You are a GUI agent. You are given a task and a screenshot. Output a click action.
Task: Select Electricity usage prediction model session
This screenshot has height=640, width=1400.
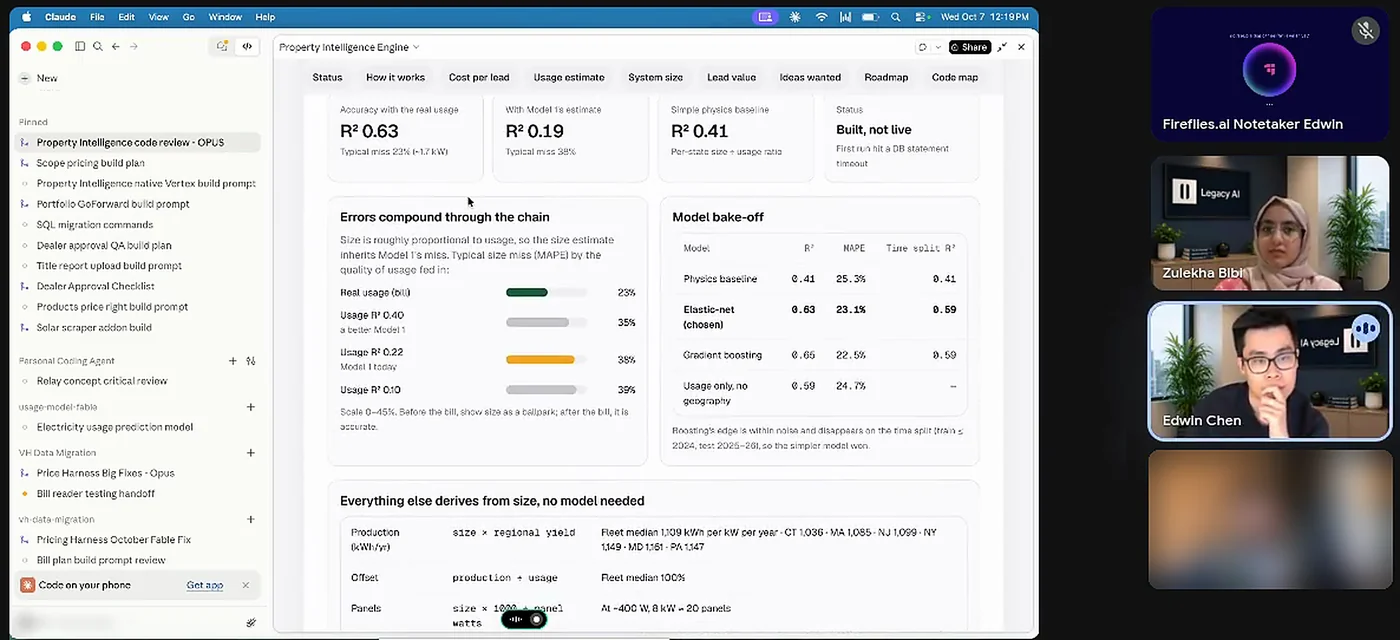tap(138, 427)
